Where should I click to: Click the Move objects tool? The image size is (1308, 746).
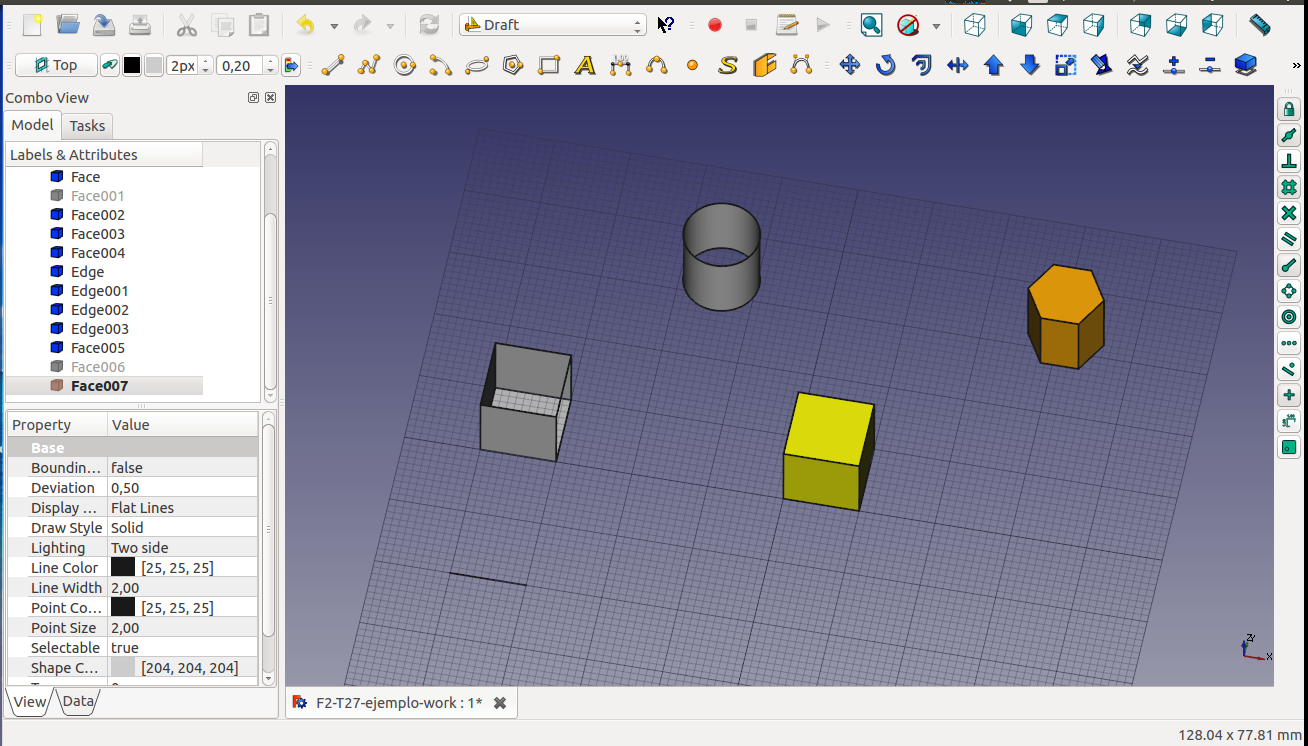tap(850, 66)
